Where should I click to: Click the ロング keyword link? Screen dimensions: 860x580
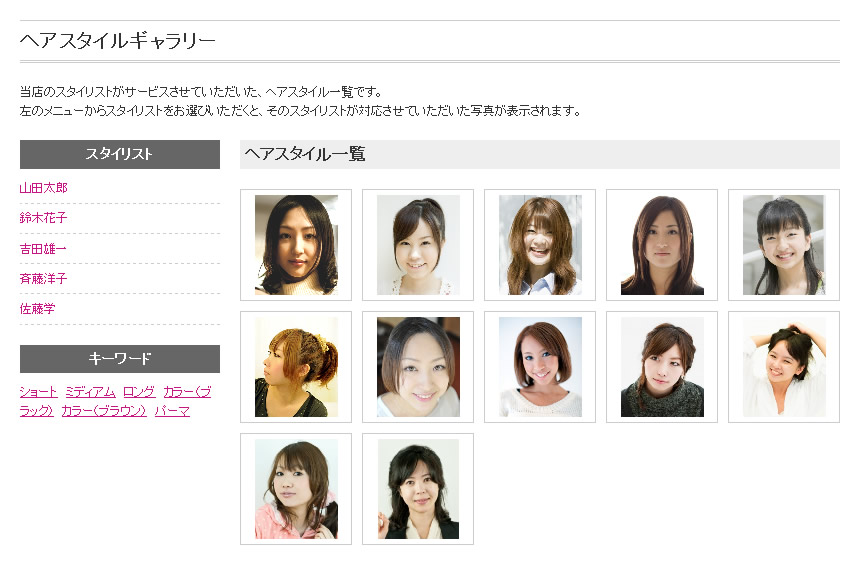pos(139,392)
